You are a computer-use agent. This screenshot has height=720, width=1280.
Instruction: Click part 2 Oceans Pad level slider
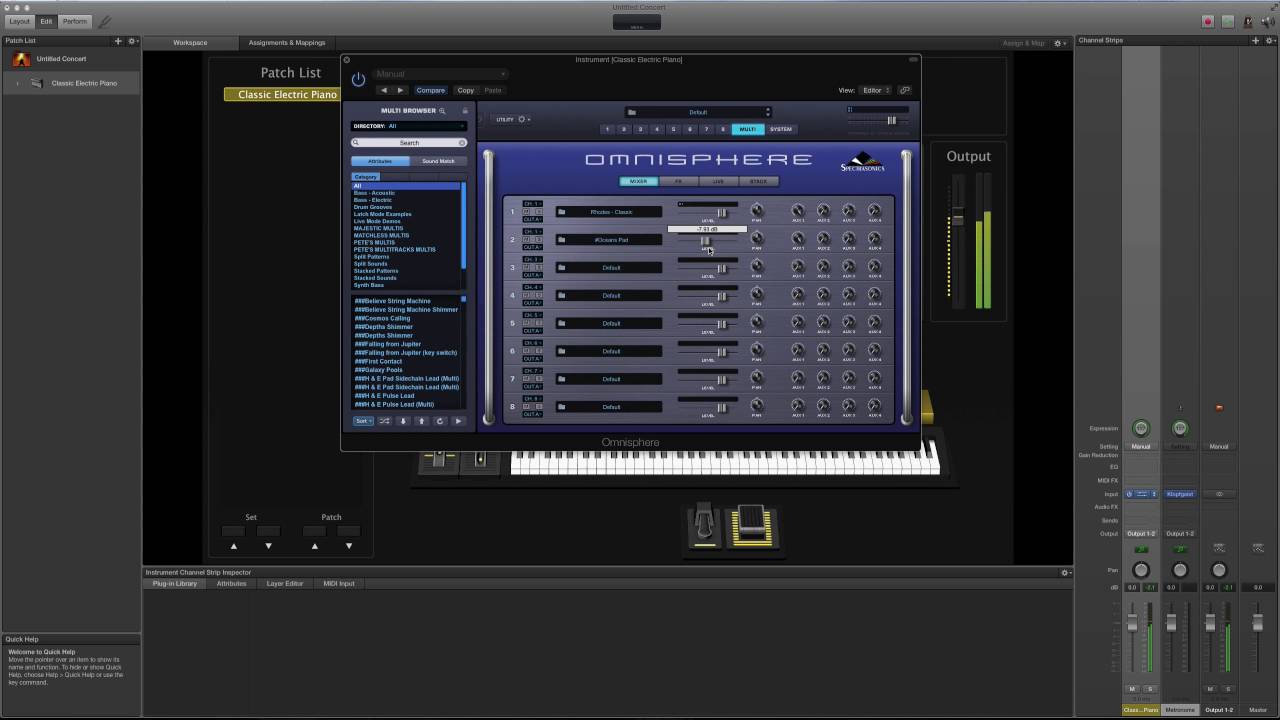(x=706, y=241)
